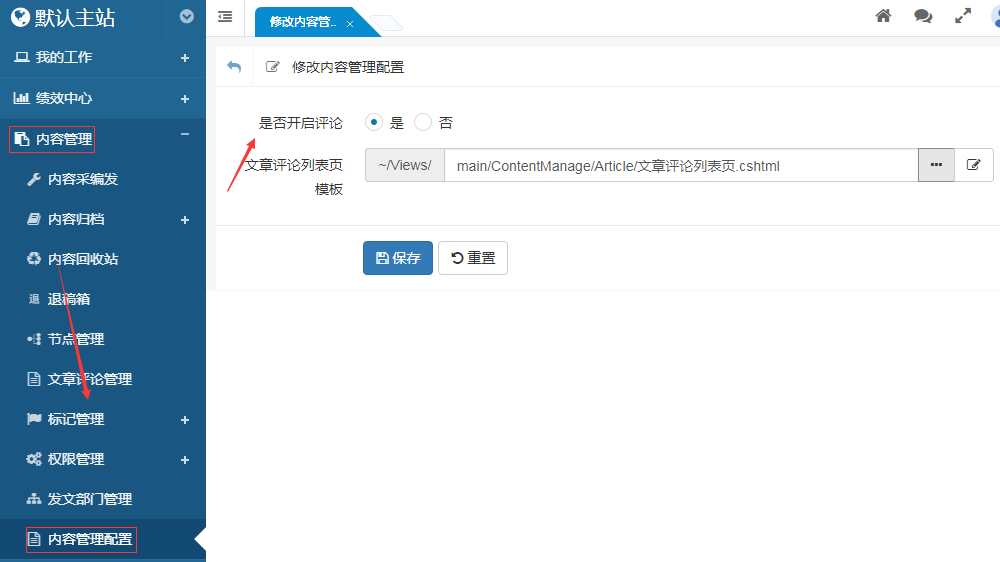Expand the 绩效中心 section
The image size is (1000, 562).
[x=185, y=99]
